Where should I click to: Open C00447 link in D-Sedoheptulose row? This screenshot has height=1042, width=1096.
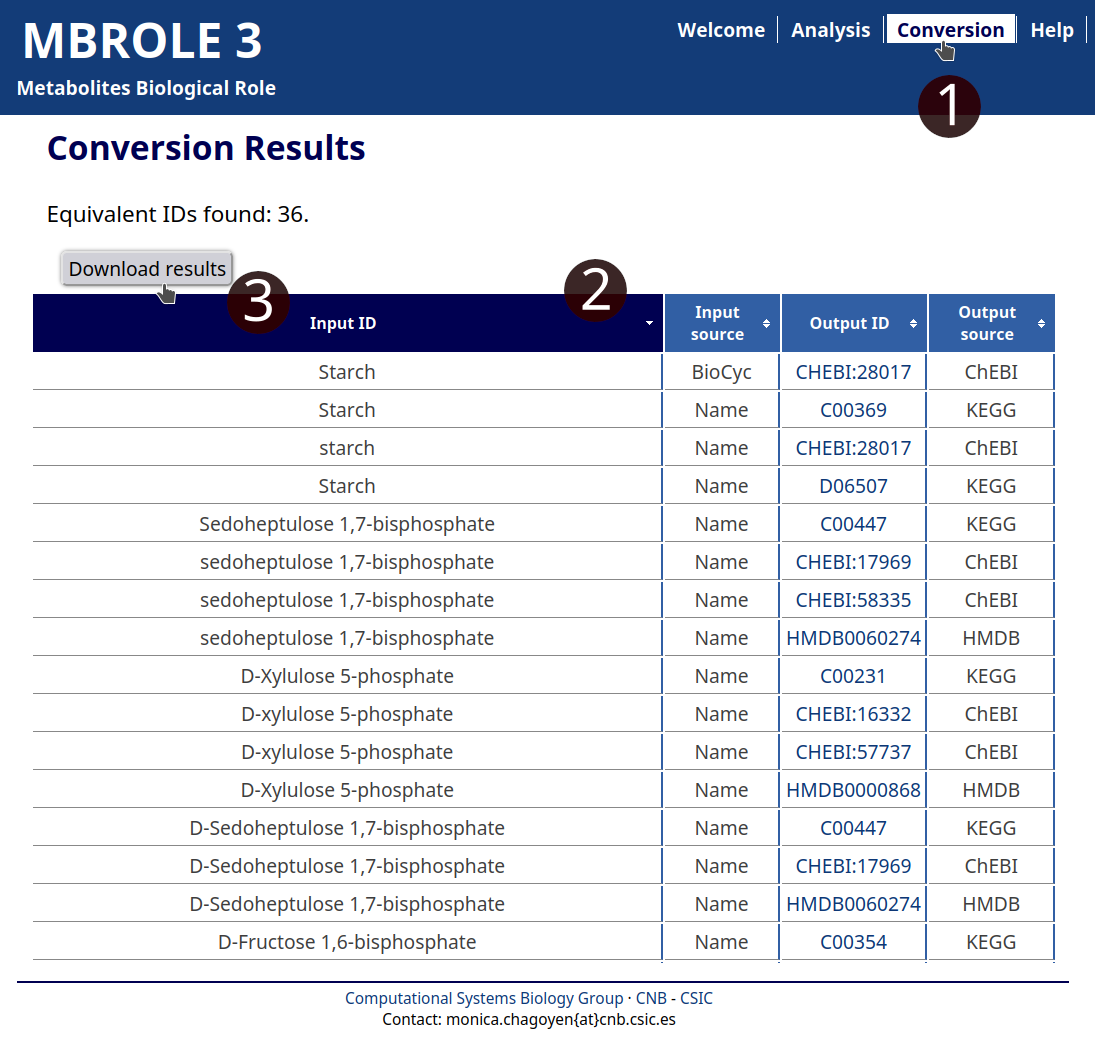tap(853, 827)
